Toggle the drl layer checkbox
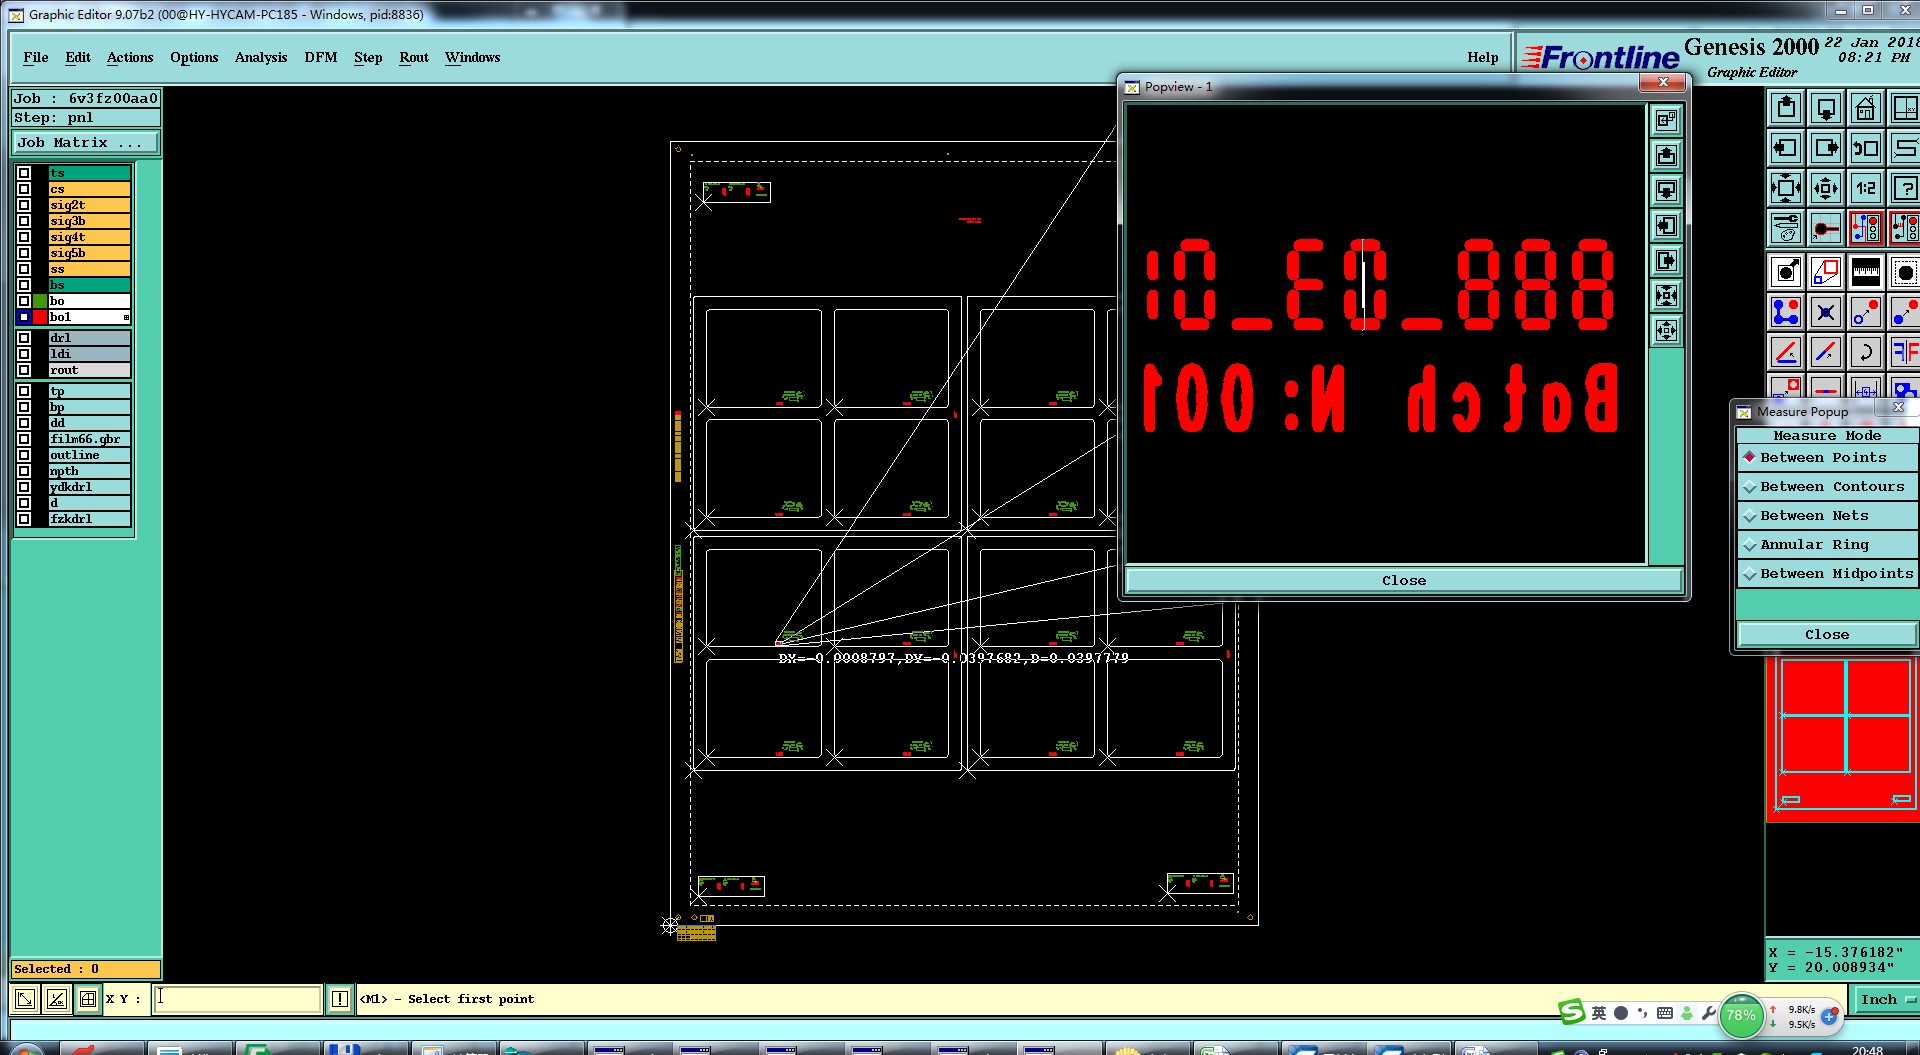Viewport: 1920px width, 1055px height. [x=24, y=338]
